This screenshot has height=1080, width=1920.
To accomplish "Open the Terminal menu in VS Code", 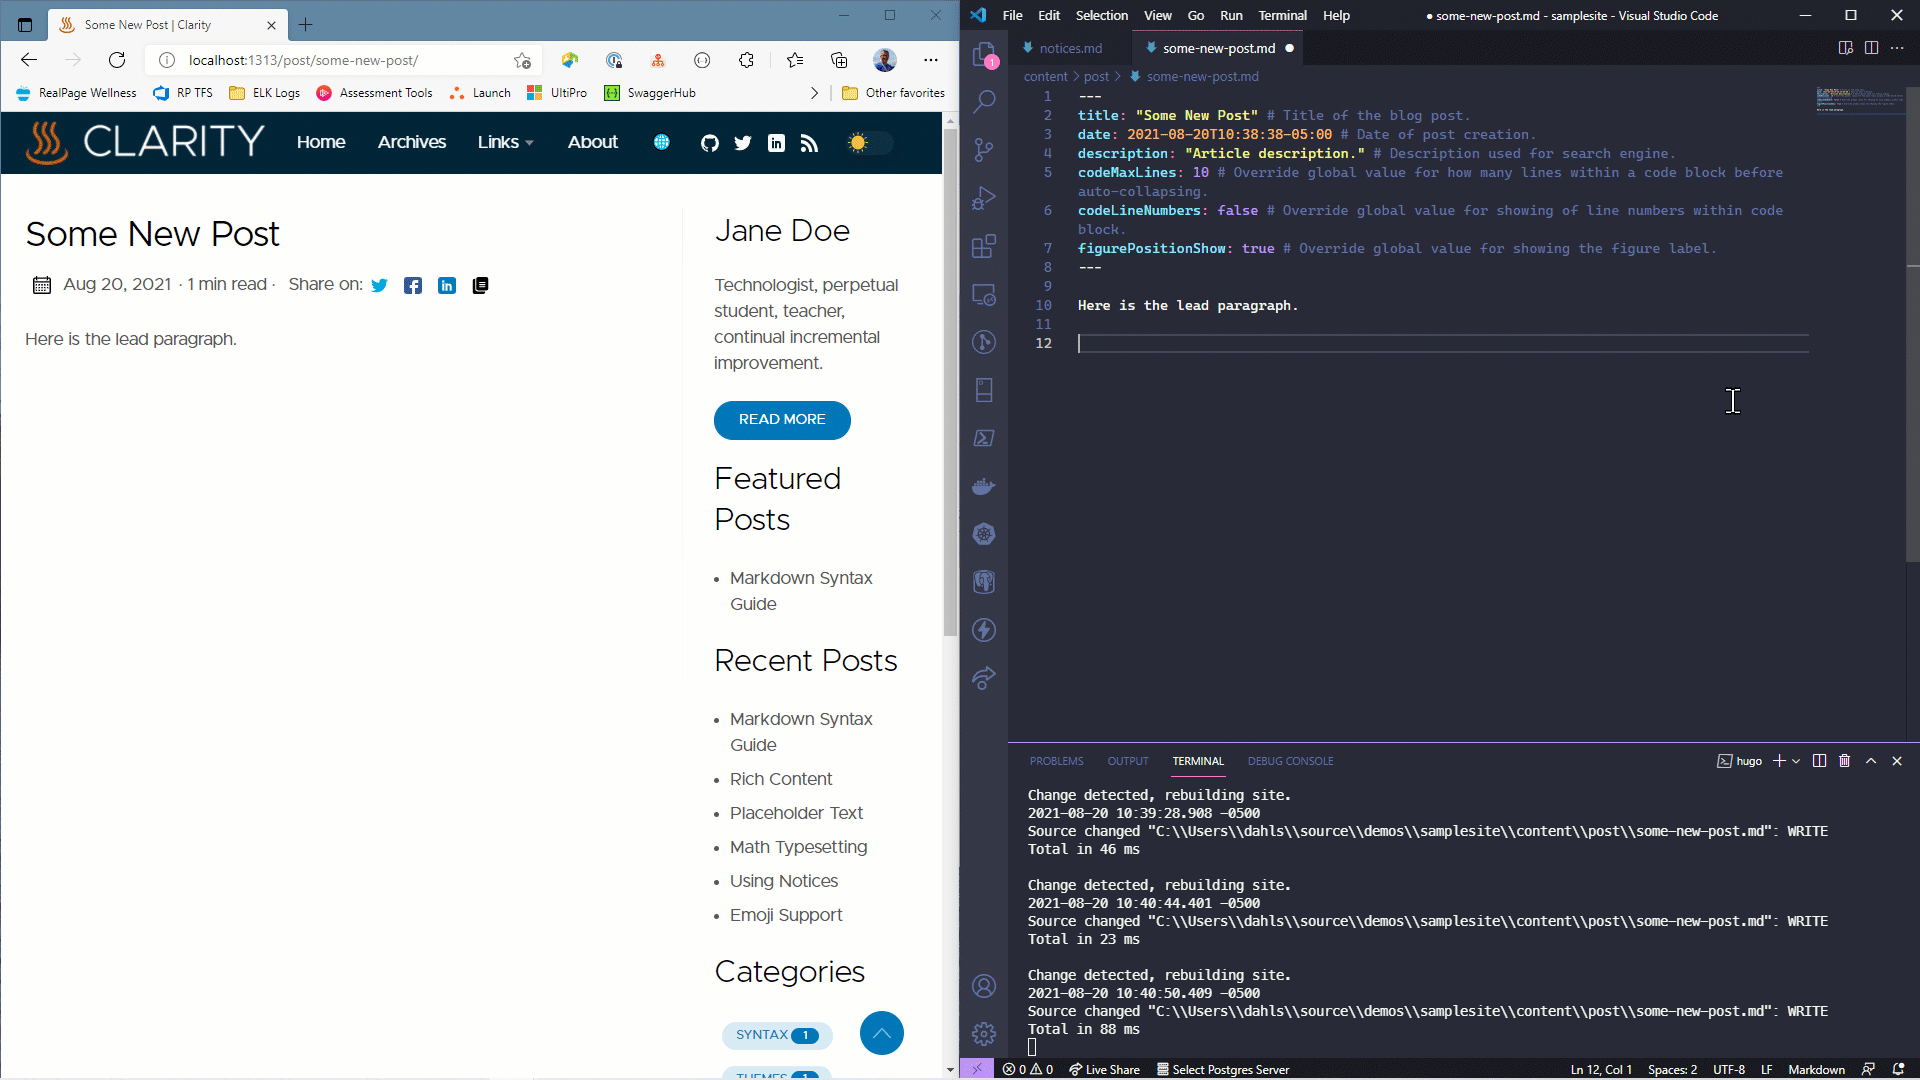I will coord(1282,15).
